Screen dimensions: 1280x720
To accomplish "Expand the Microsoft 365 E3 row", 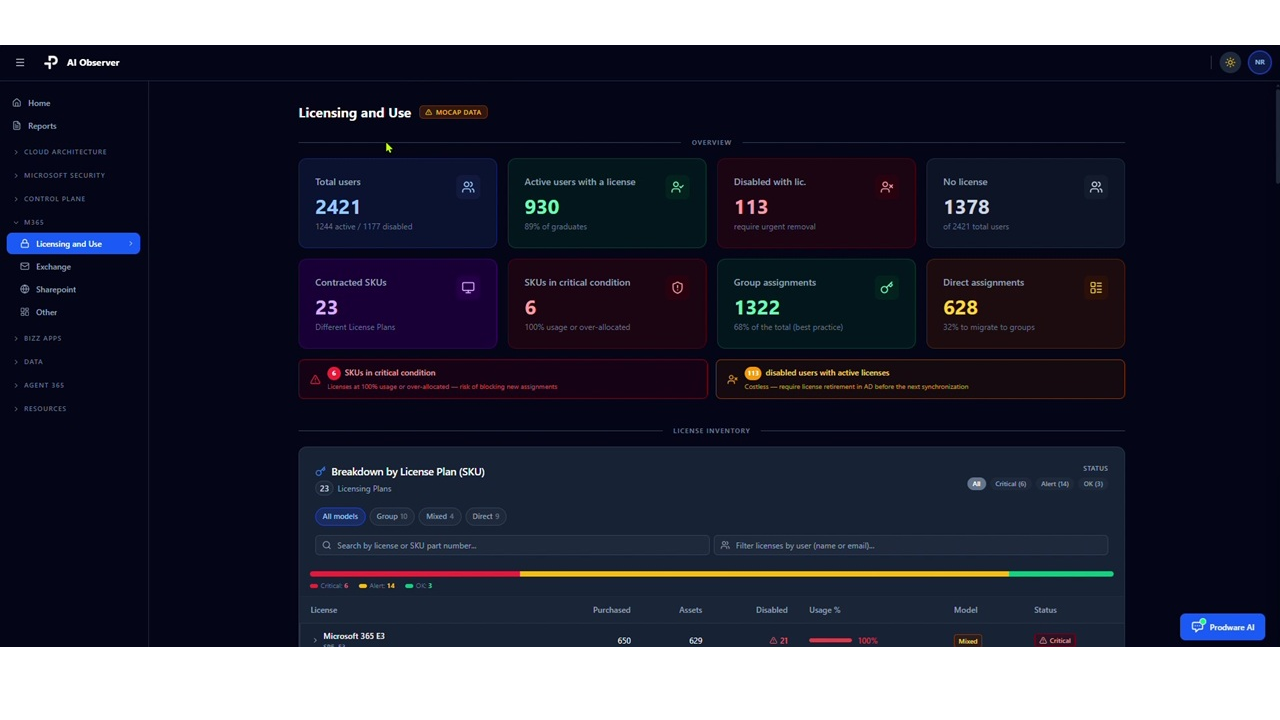I will tap(315, 640).
